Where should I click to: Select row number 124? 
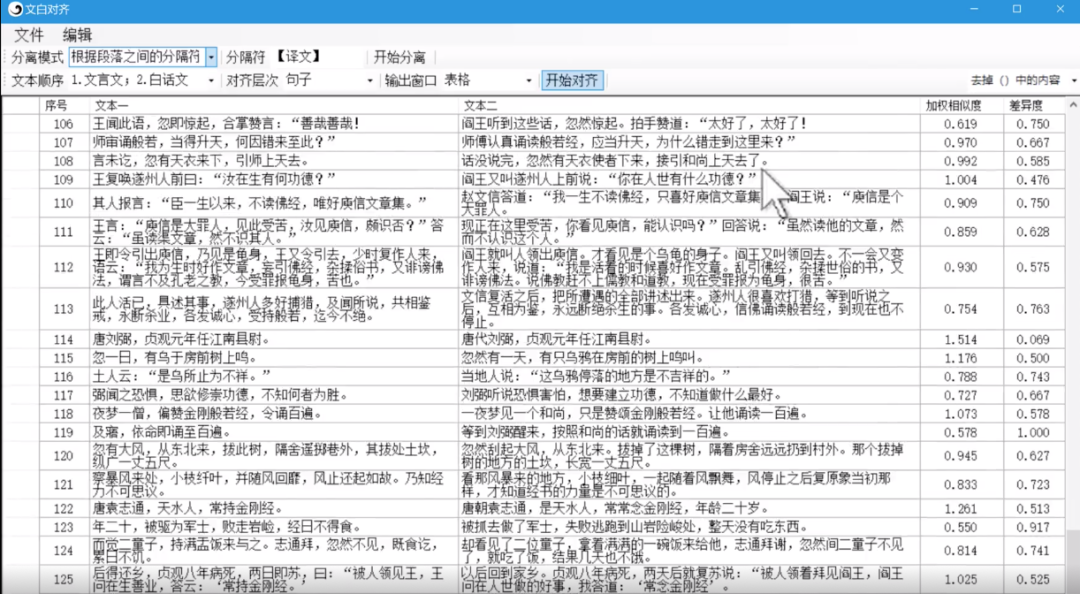(x=63, y=551)
